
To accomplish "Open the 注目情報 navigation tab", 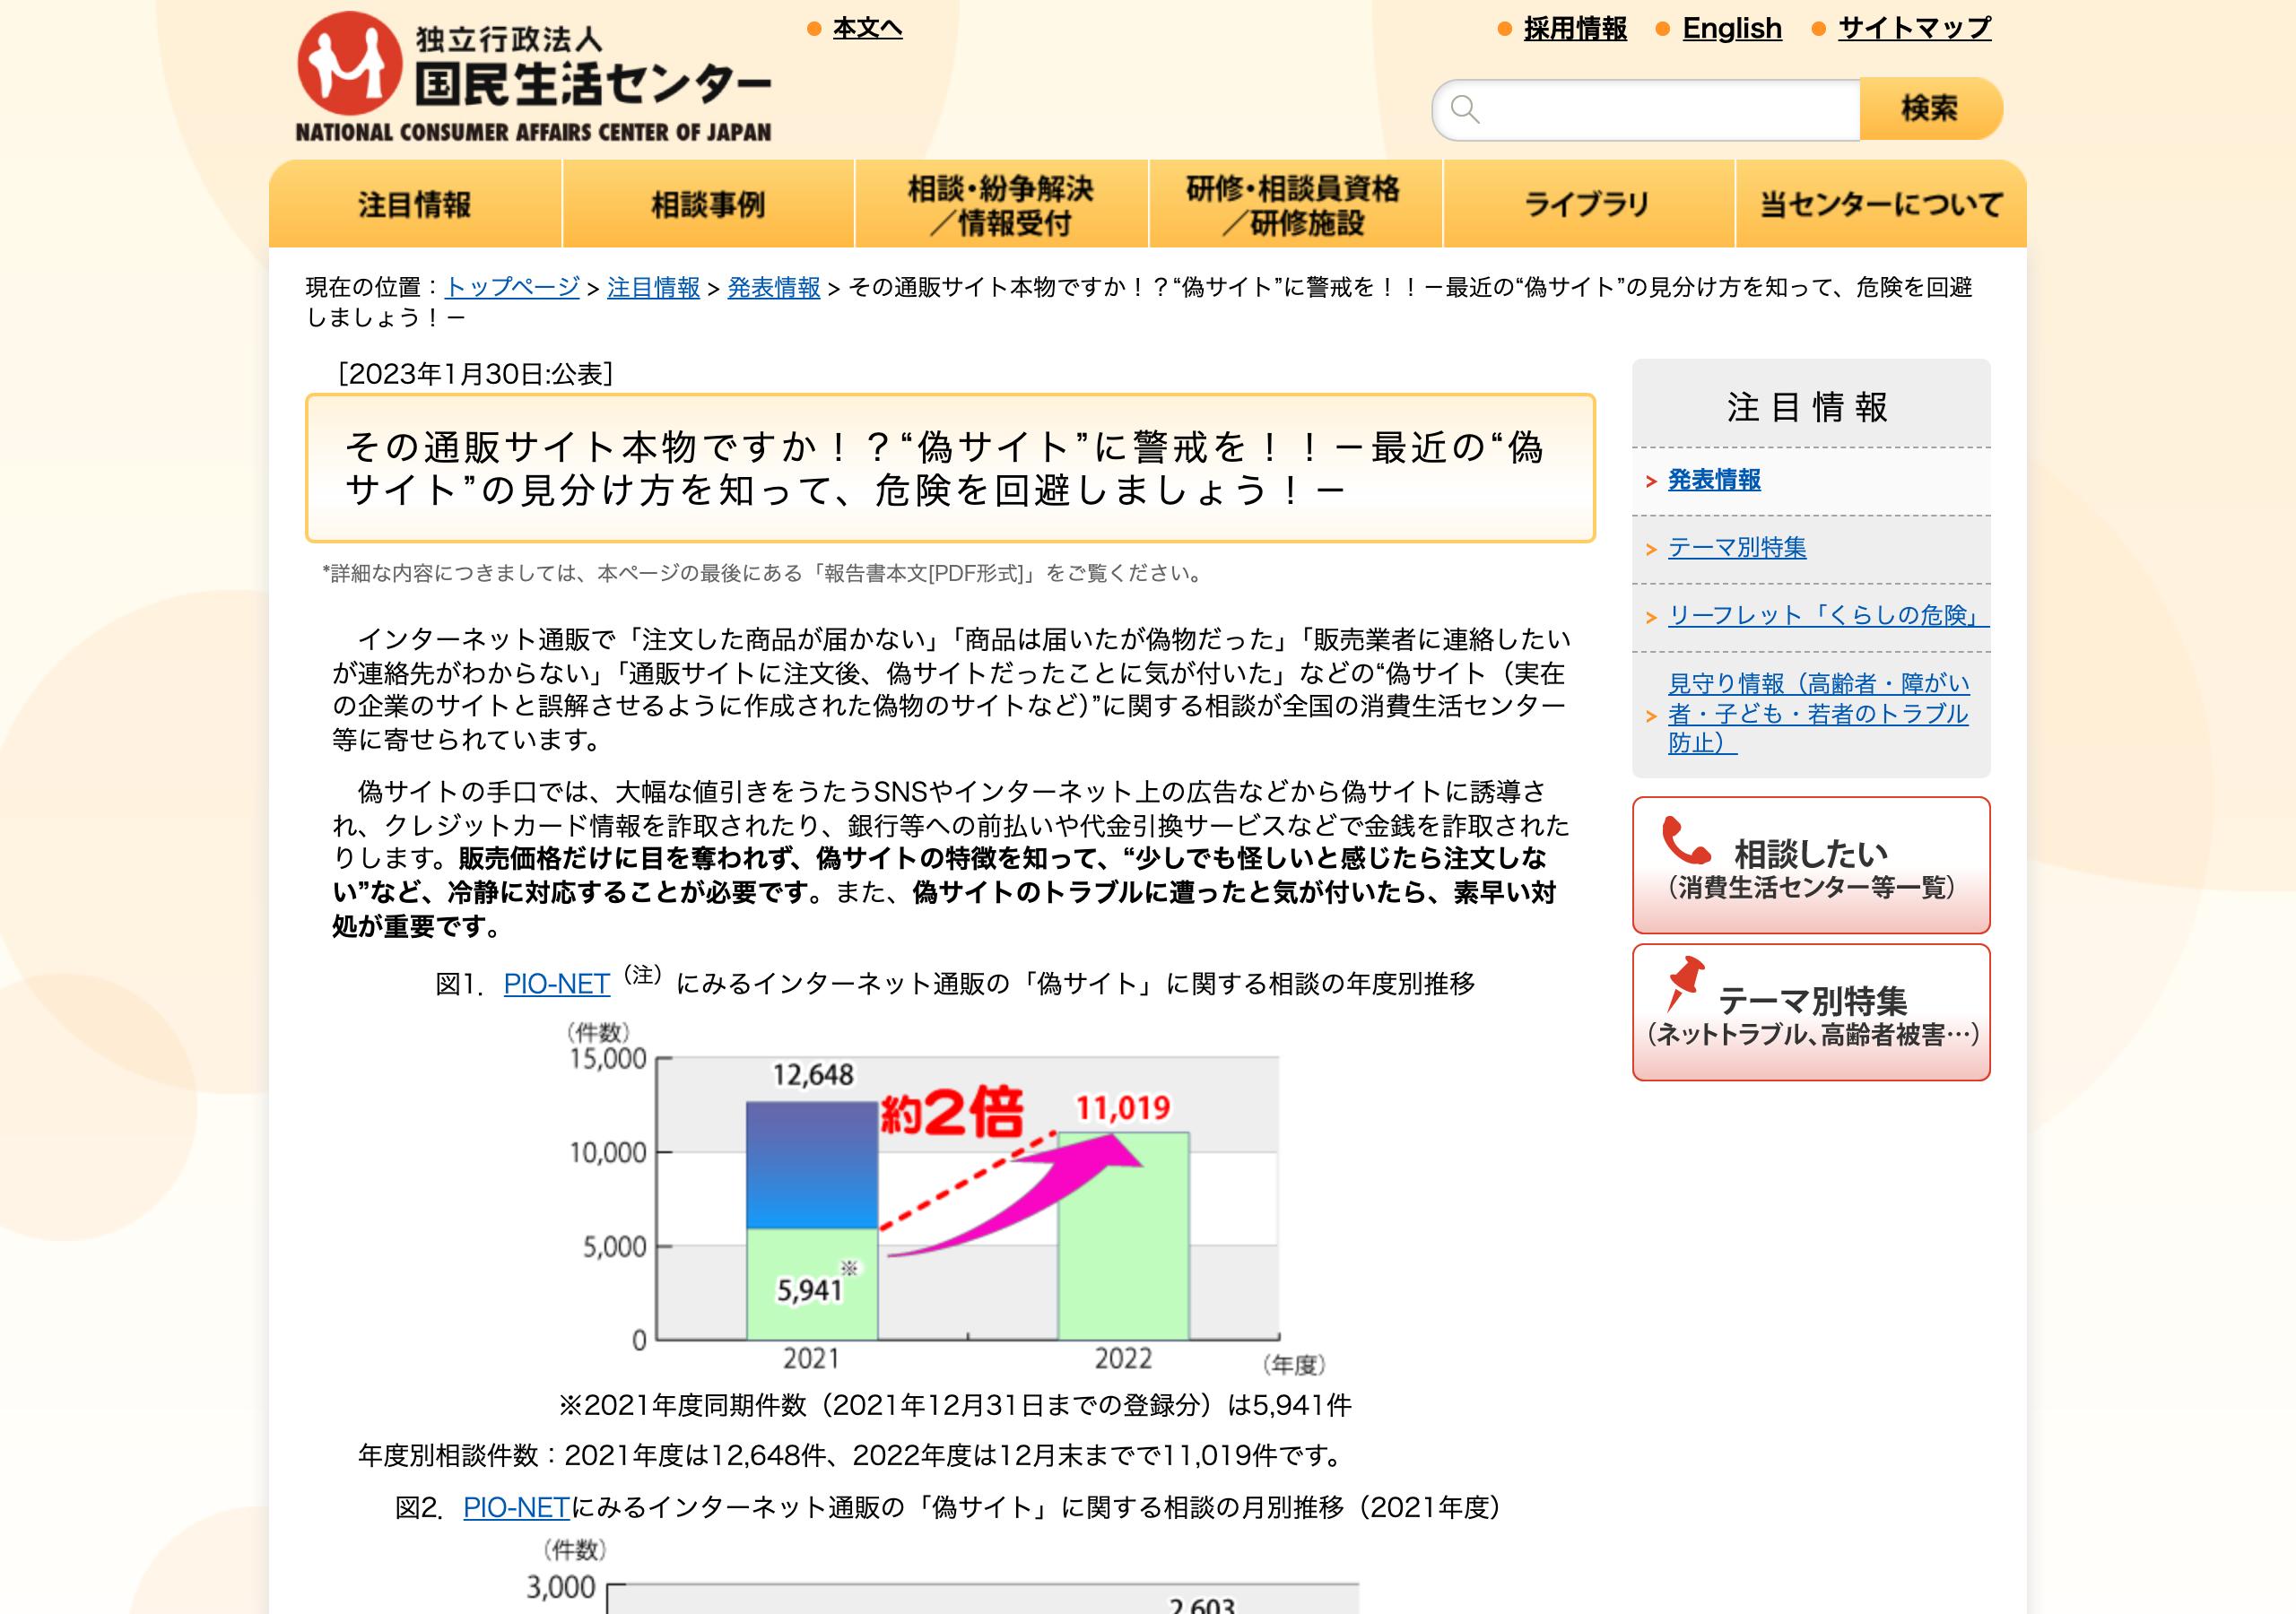I will pos(415,204).
